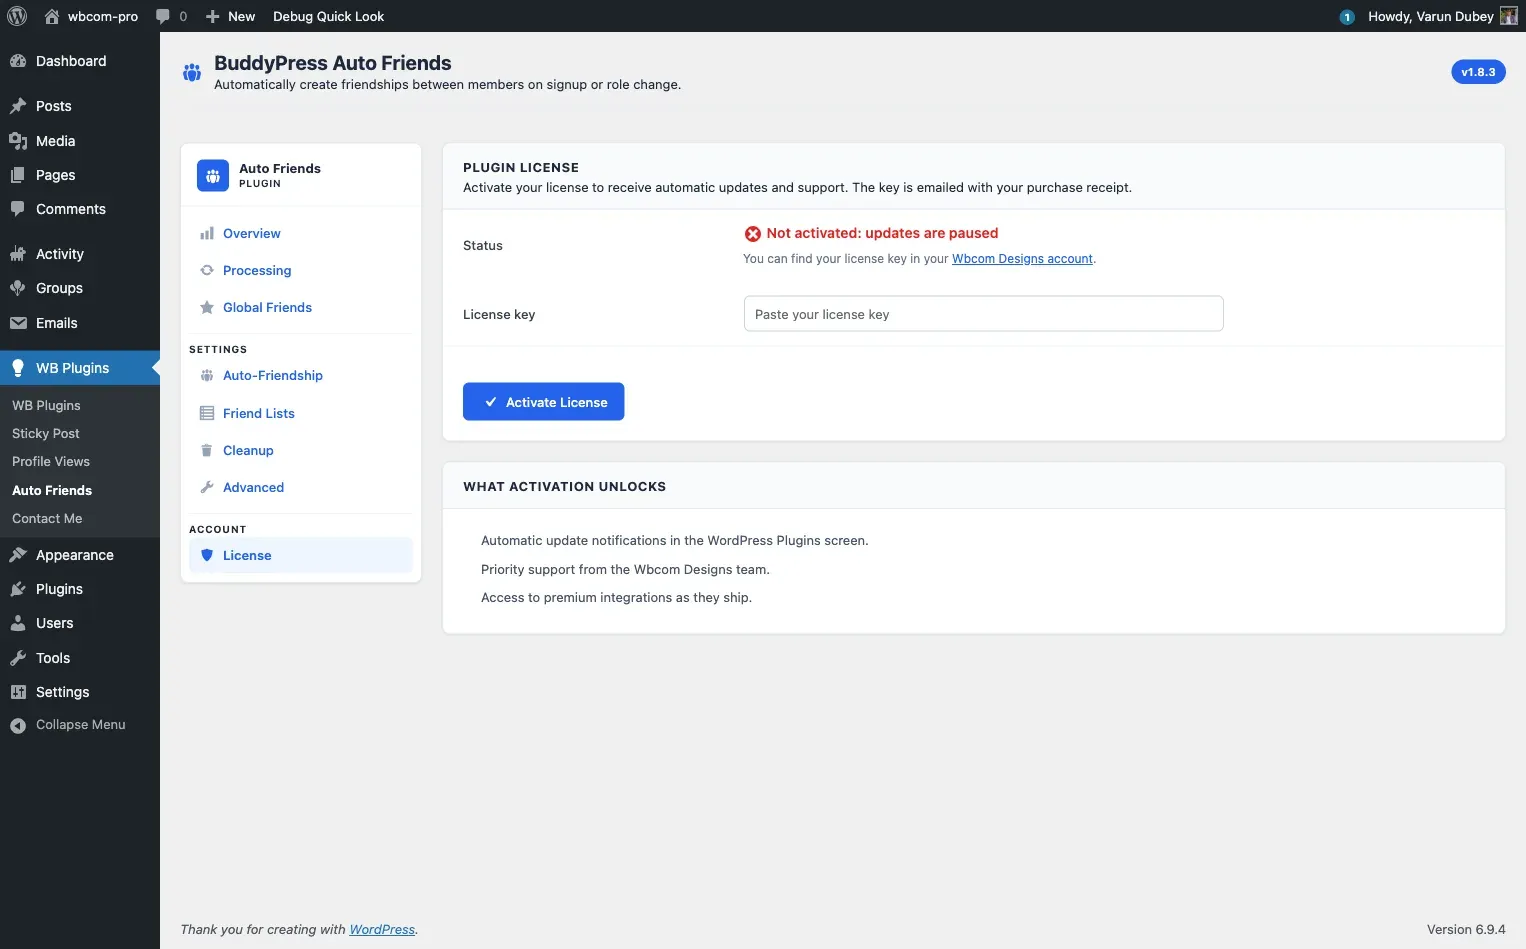Select the License account section
Screen dimensions: 1526x949
pyautogui.click(x=301, y=555)
